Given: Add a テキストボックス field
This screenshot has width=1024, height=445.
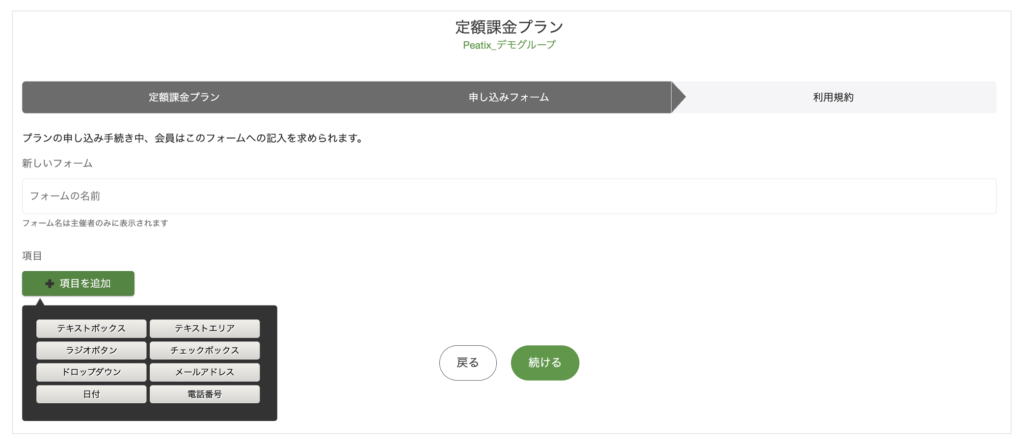Looking at the screenshot, I should coord(91,329).
